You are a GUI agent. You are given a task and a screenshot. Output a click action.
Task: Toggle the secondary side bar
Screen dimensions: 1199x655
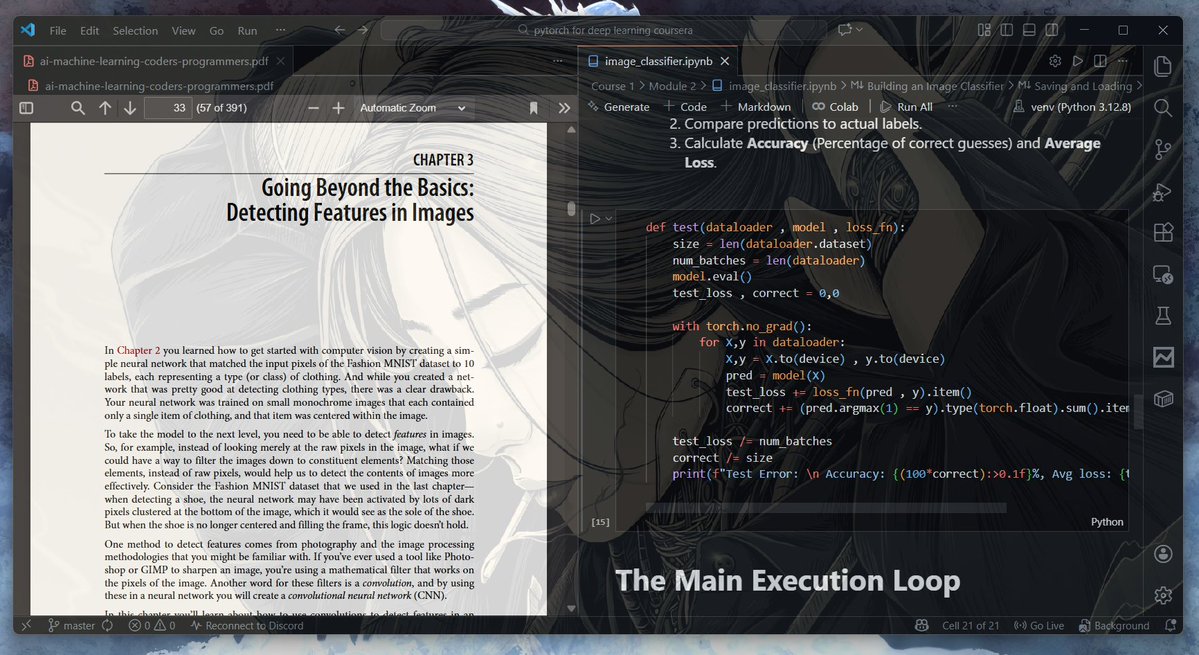(1052, 30)
